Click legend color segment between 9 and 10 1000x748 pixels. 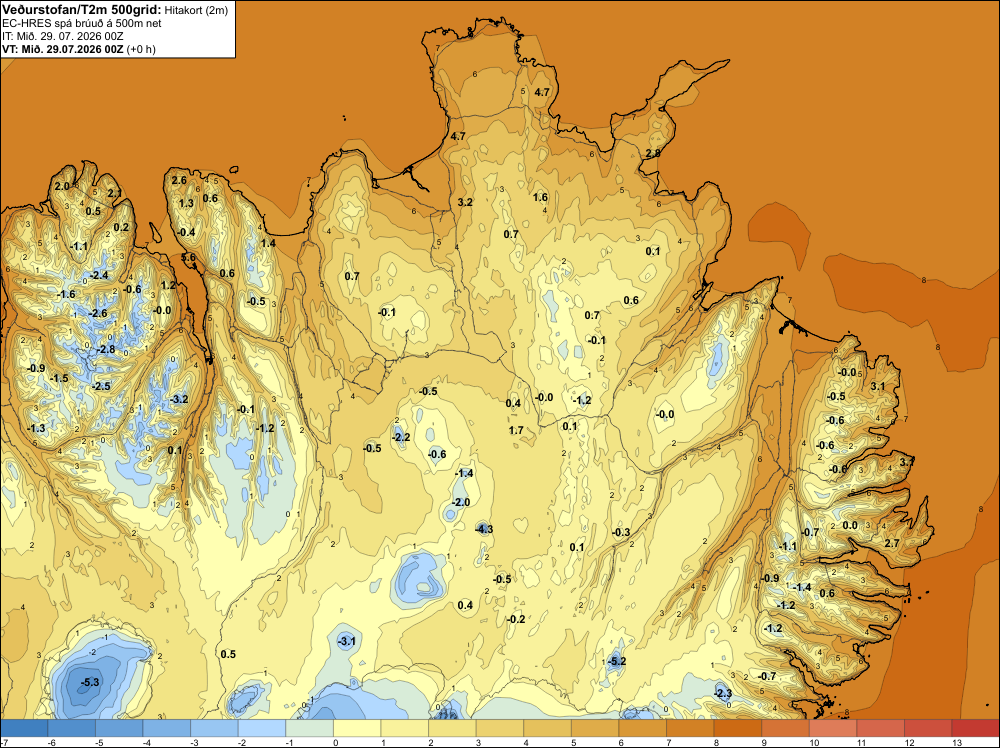point(786,728)
